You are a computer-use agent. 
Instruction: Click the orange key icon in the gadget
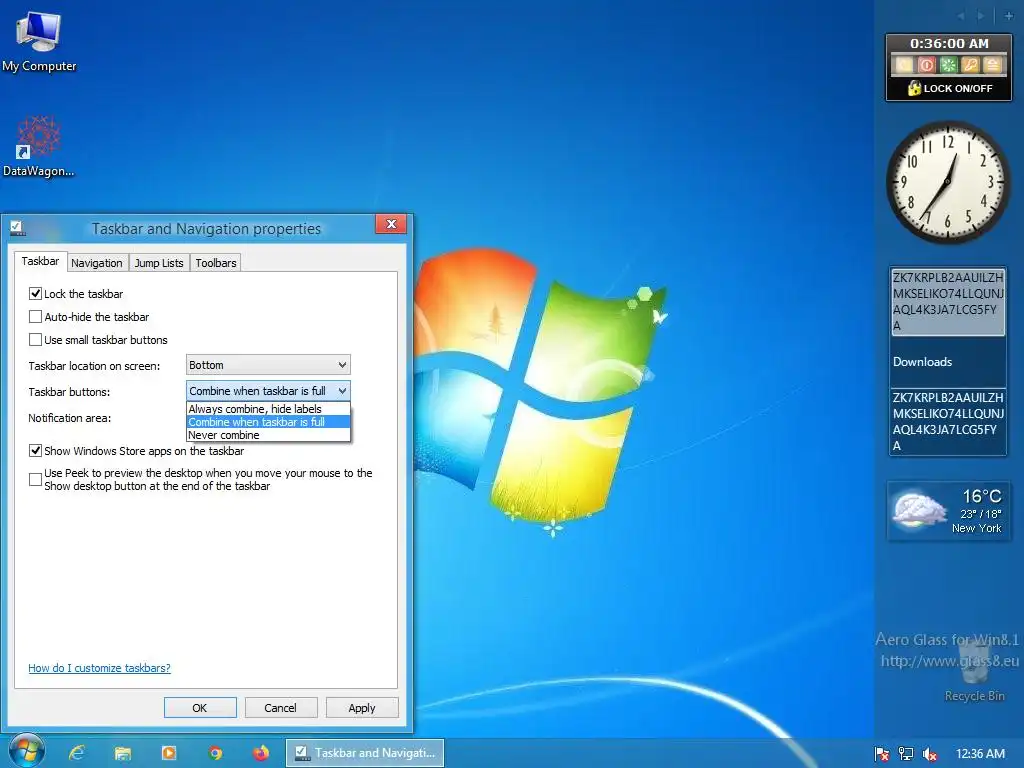click(970, 65)
